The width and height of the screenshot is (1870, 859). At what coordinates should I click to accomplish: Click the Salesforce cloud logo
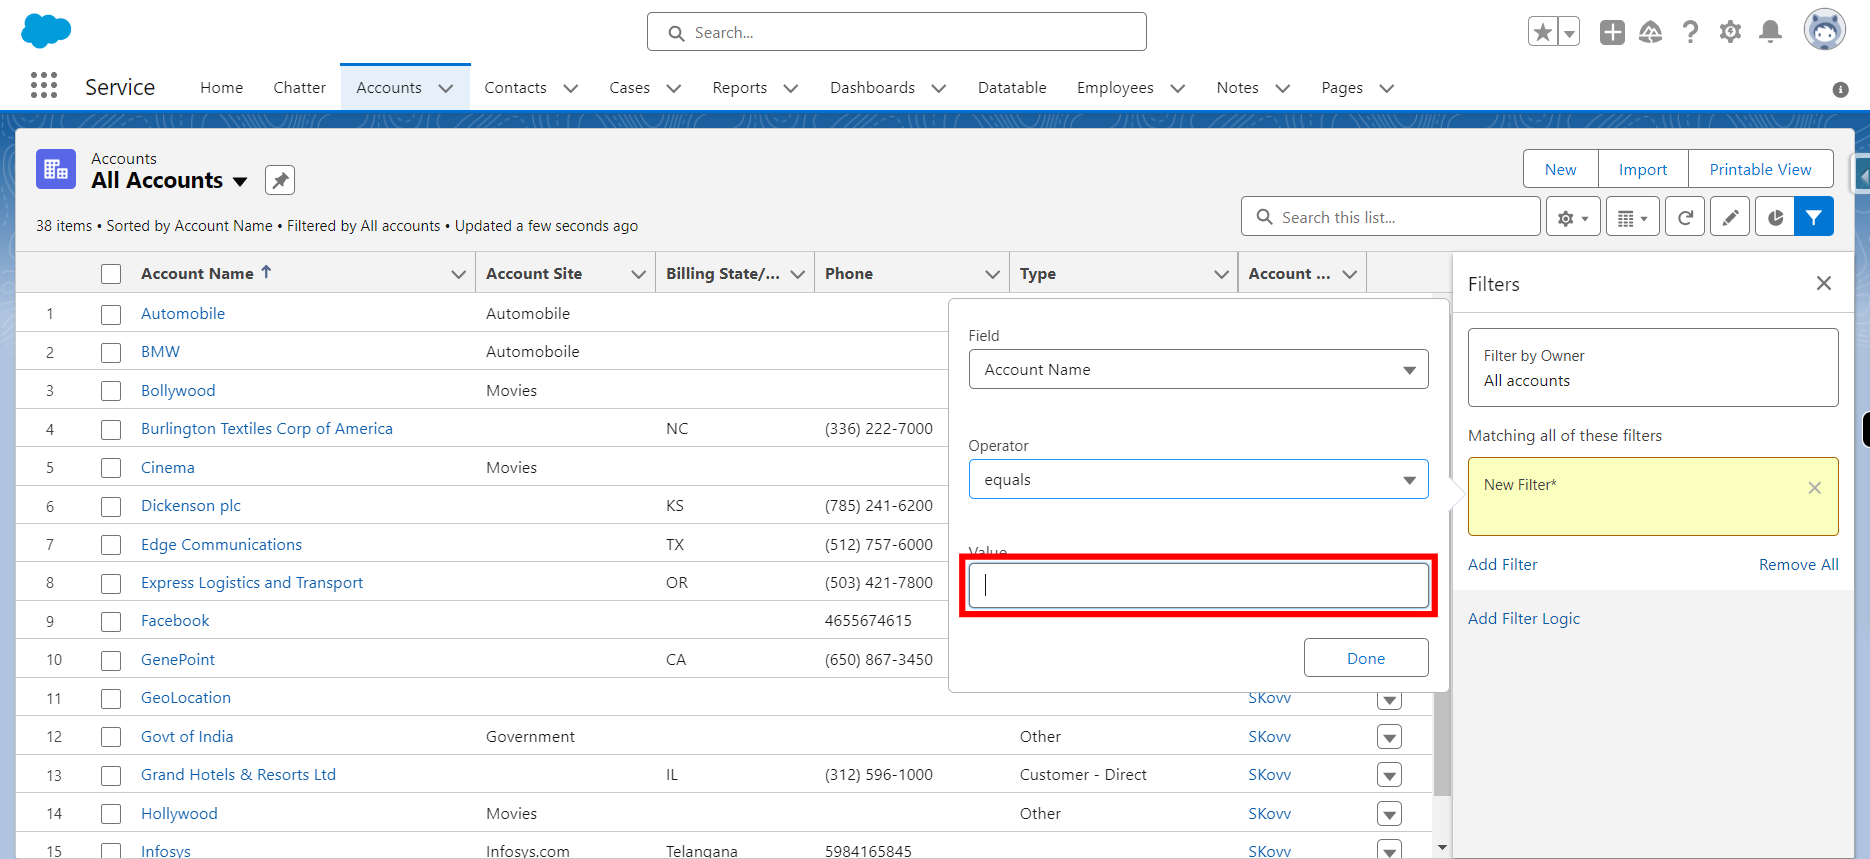[x=46, y=31]
